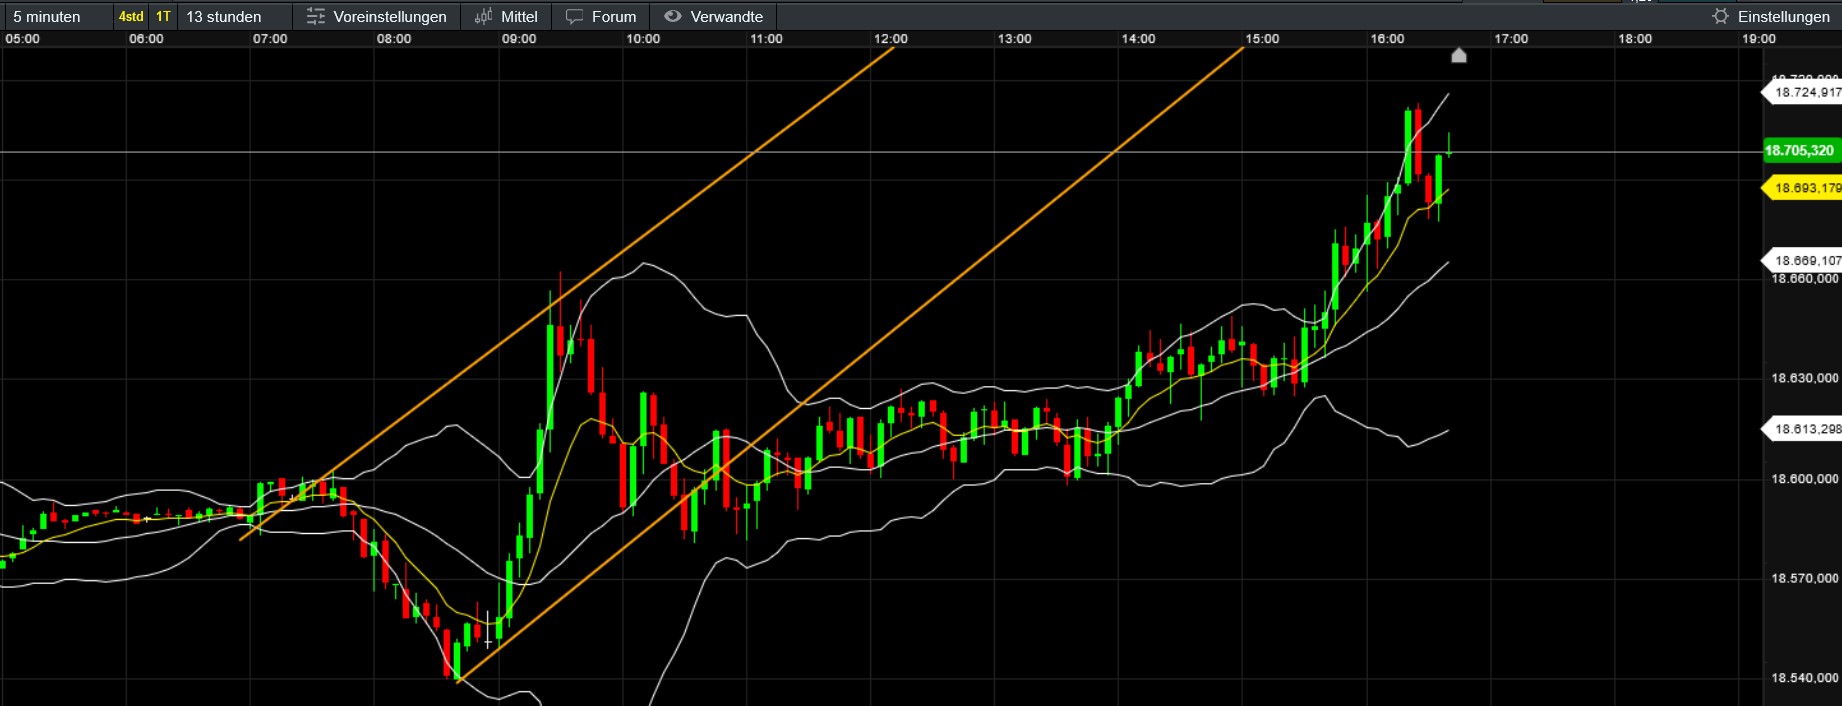Click the Einstellungen gear icon
The image size is (1842, 706).
pyautogui.click(x=1721, y=16)
